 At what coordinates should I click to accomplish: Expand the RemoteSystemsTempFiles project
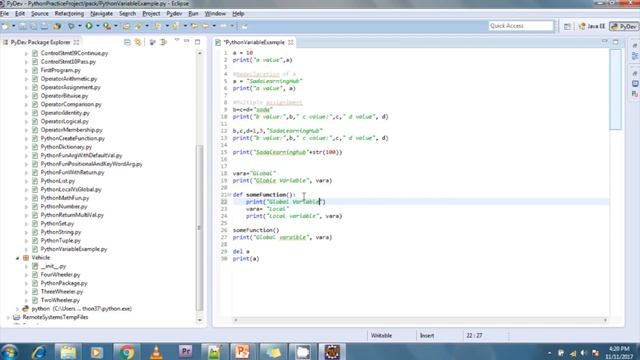click(x=9, y=317)
